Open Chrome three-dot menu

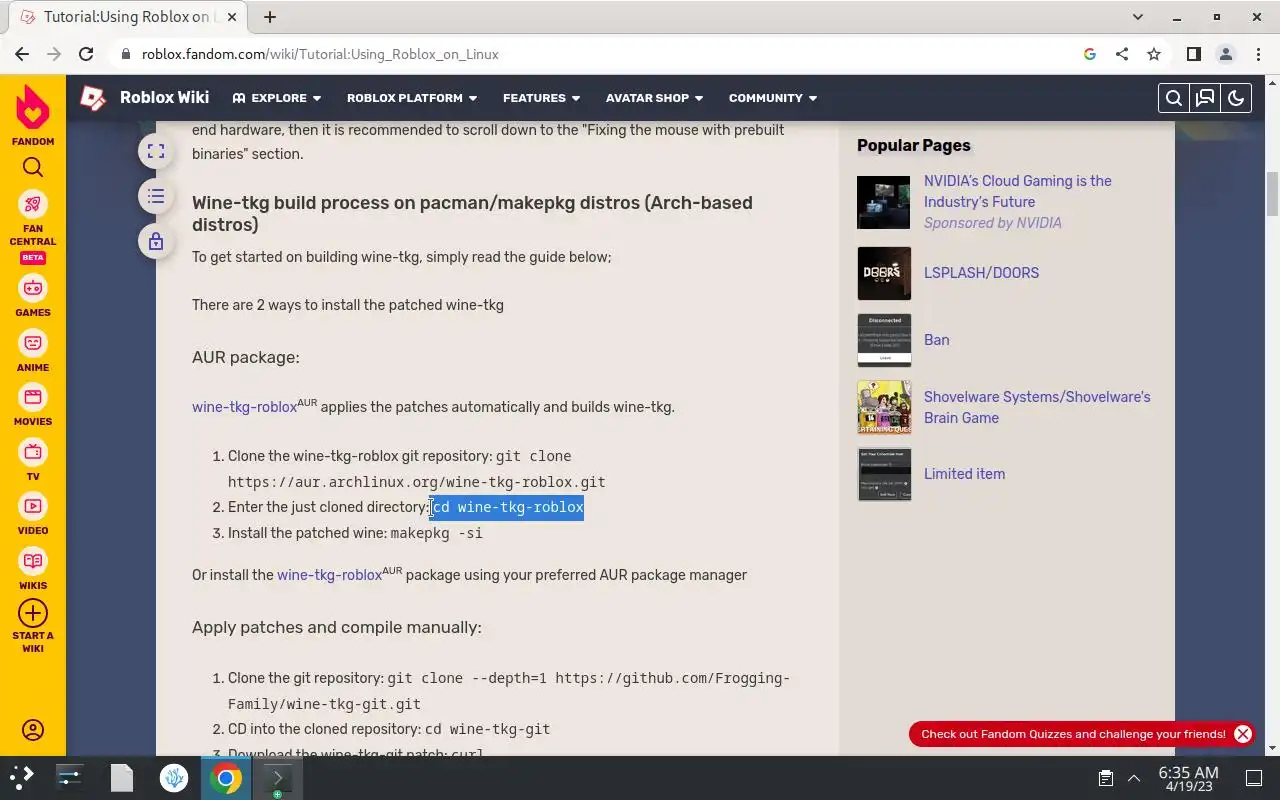(x=1258, y=54)
